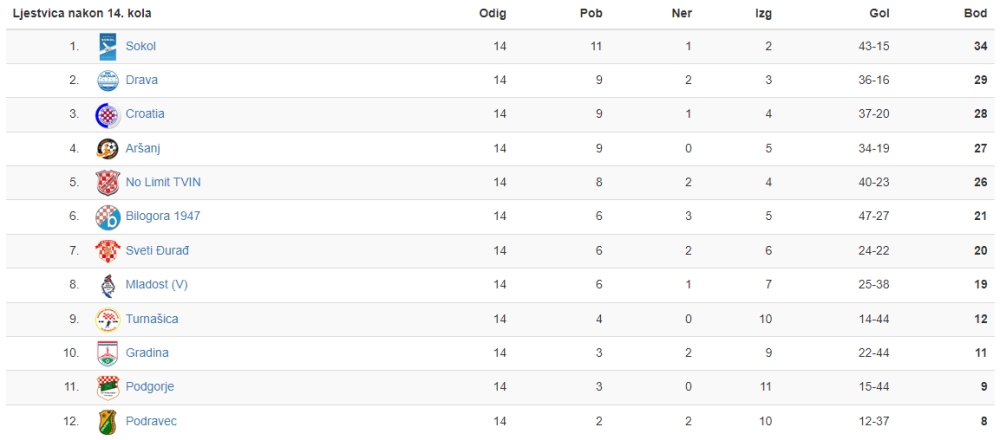Select the Podgorje club crest
Image resolution: width=1000 pixels, height=440 pixels.
pyautogui.click(x=108, y=387)
